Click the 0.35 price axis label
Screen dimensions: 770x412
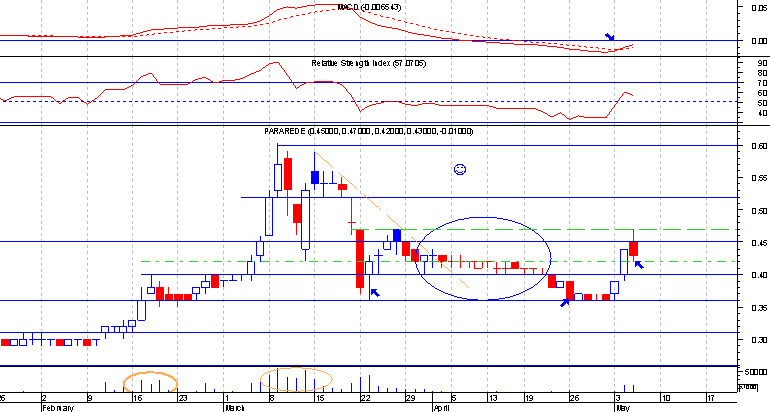point(760,308)
